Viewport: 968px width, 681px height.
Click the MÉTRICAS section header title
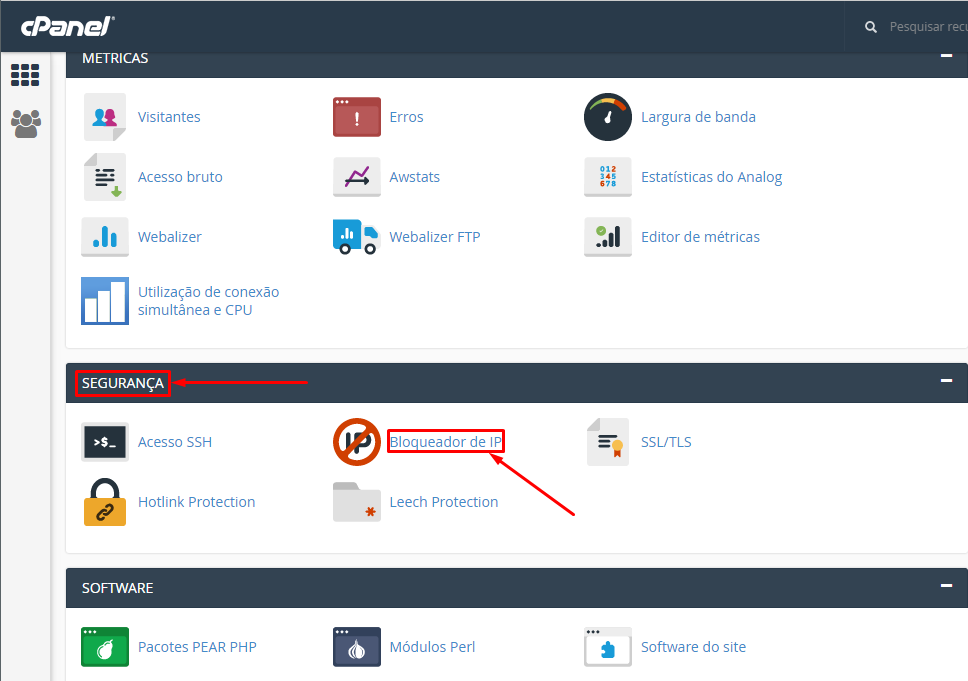pos(115,58)
